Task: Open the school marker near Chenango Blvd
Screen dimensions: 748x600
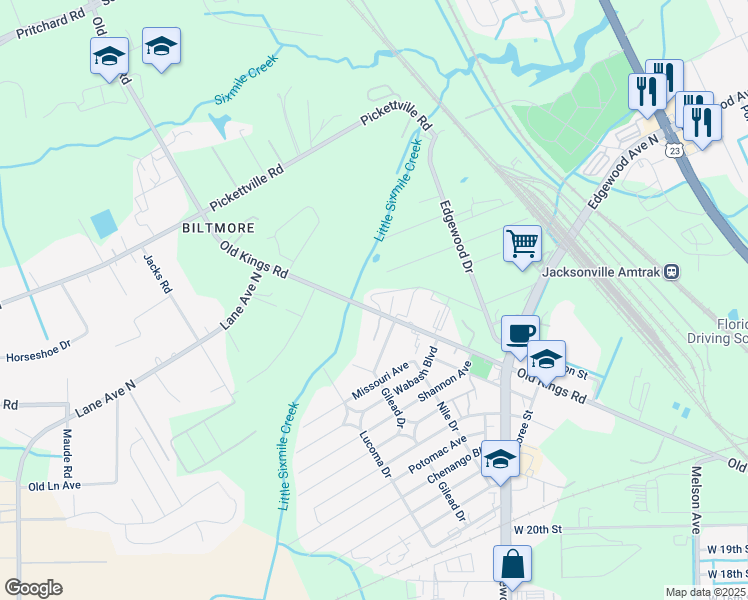Action: click(x=500, y=460)
